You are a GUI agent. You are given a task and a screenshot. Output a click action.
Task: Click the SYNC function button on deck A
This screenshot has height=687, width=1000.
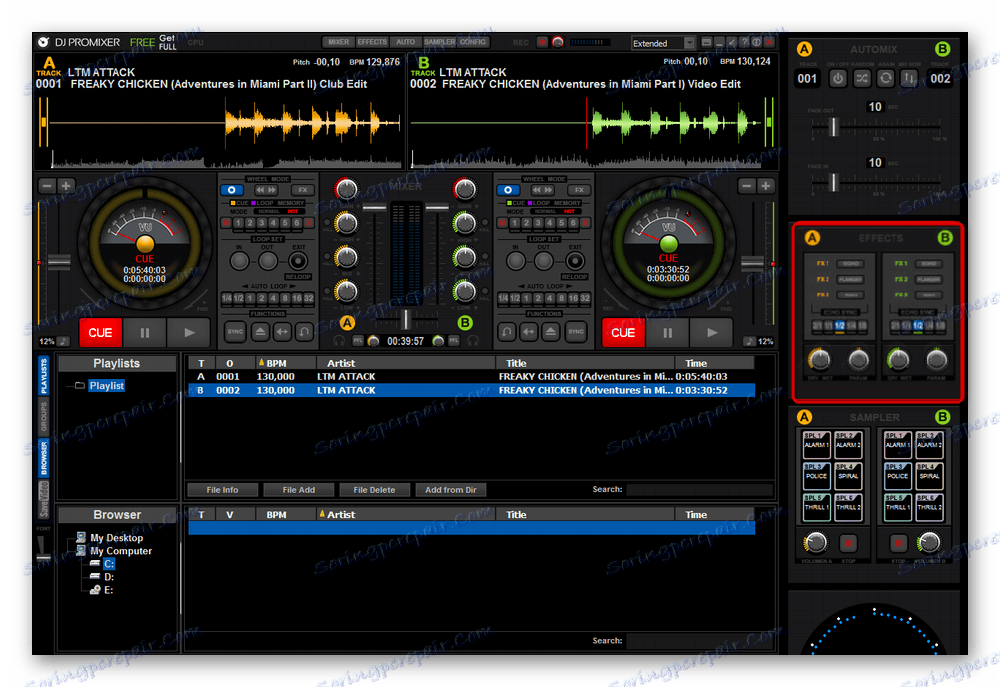pos(235,332)
